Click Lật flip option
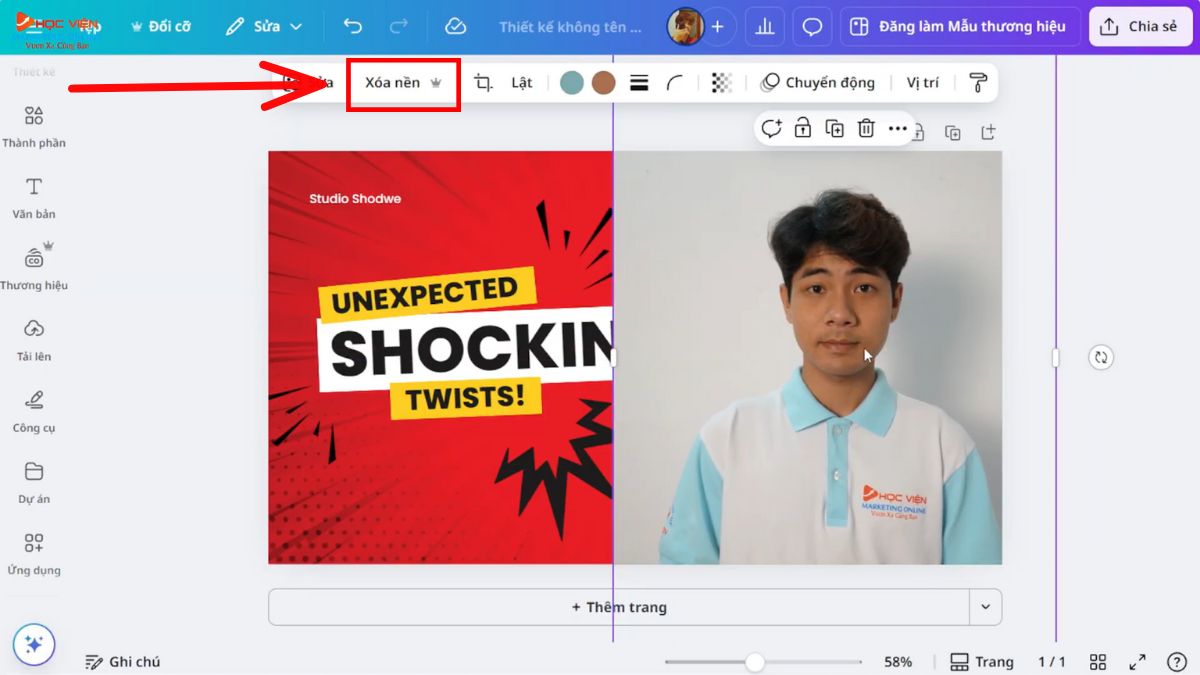Screen dimensions: 1200x675 coord(522,83)
